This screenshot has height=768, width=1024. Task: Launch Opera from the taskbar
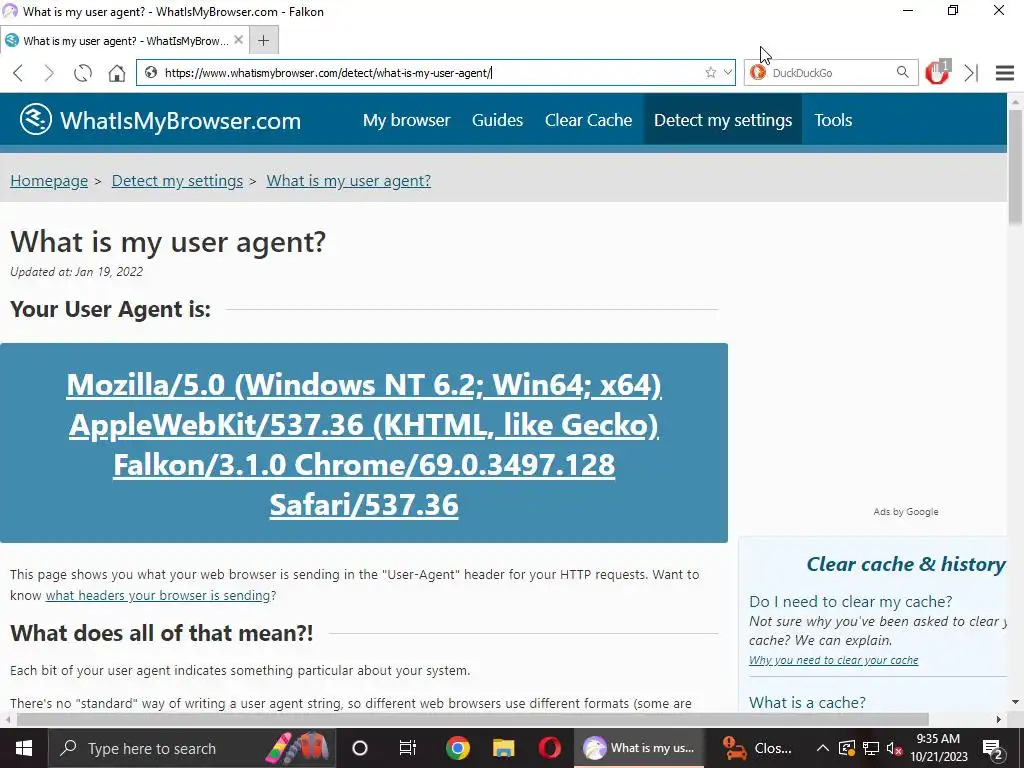pyautogui.click(x=550, y=748)
